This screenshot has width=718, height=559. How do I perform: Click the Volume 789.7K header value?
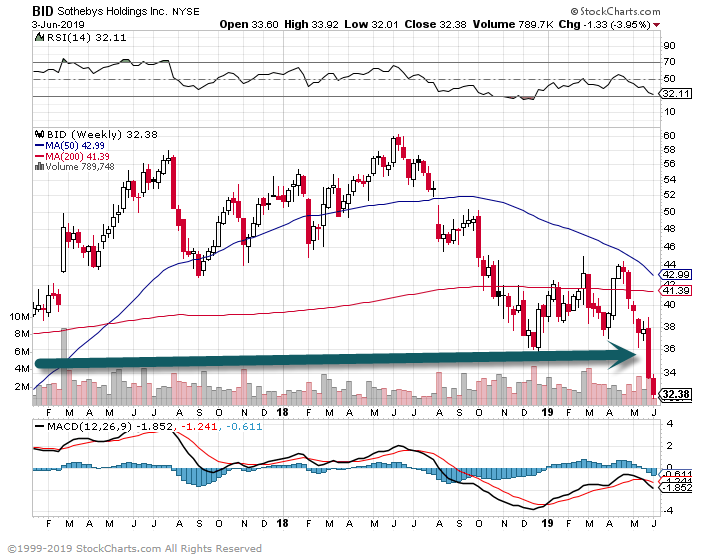513,24
